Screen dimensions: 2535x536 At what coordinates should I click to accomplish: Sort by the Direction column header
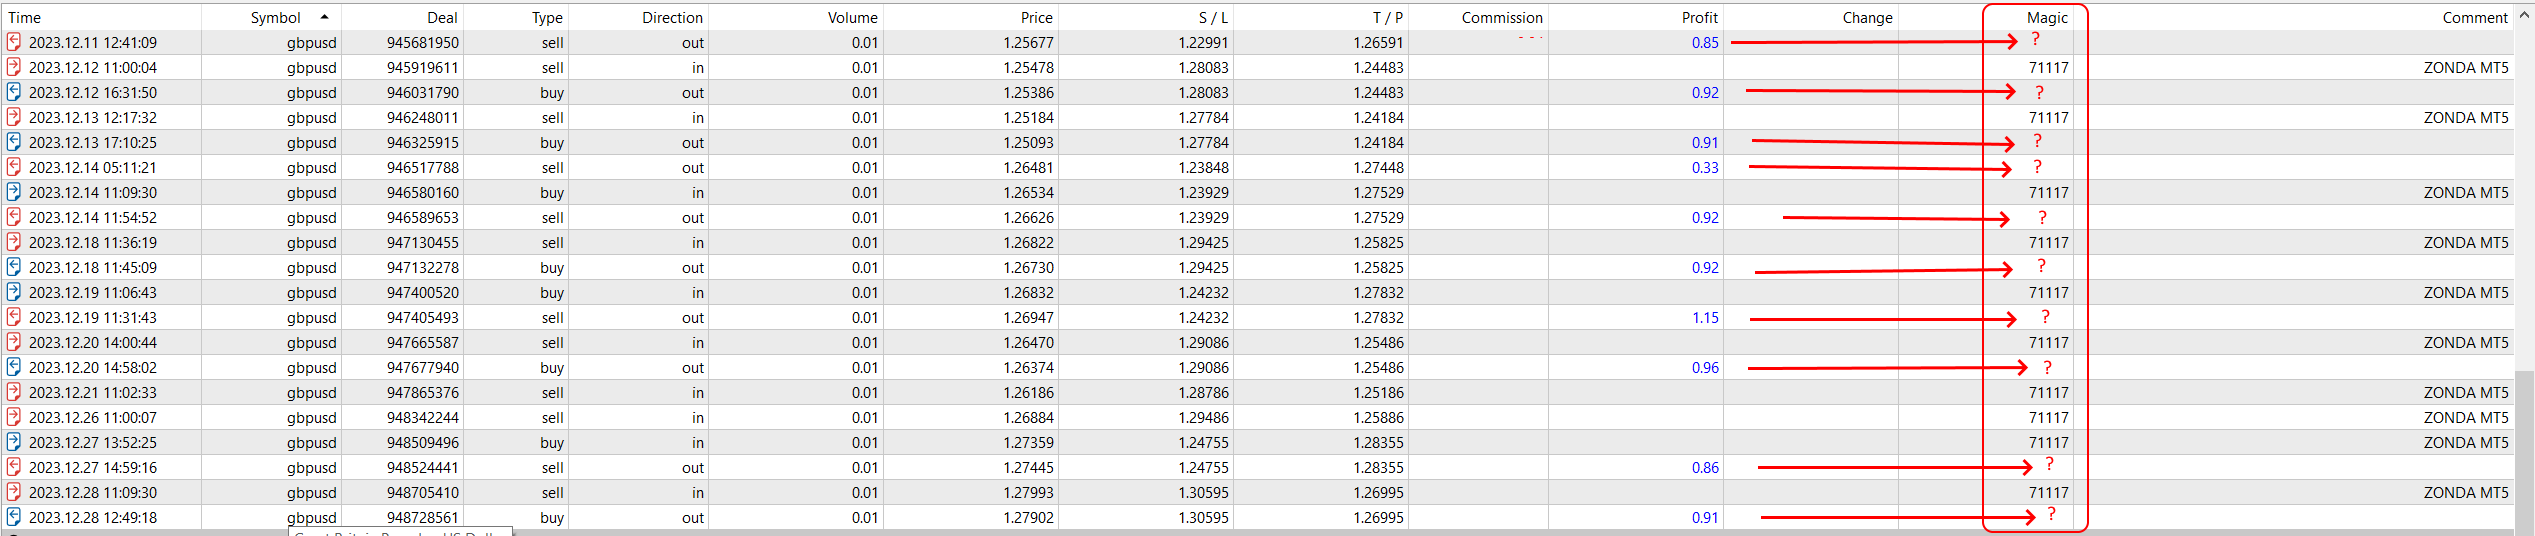pyautogui.click(x=672, y=17)
